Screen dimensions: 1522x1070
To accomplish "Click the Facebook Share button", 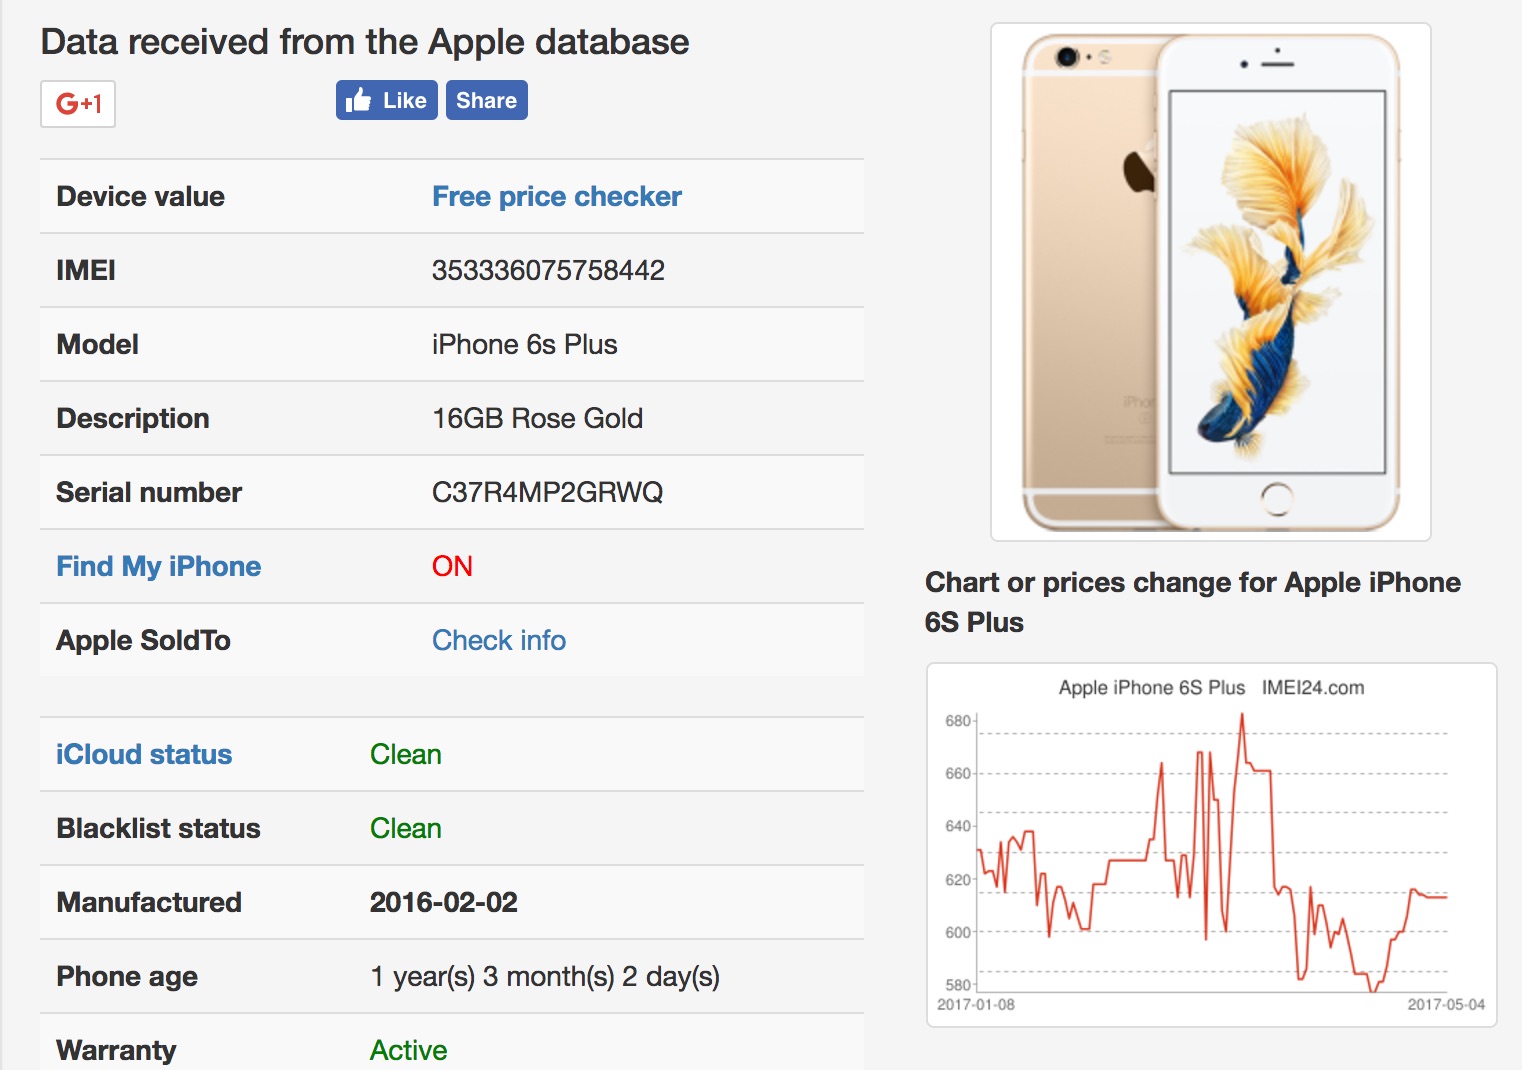I will tap(486, 100).
